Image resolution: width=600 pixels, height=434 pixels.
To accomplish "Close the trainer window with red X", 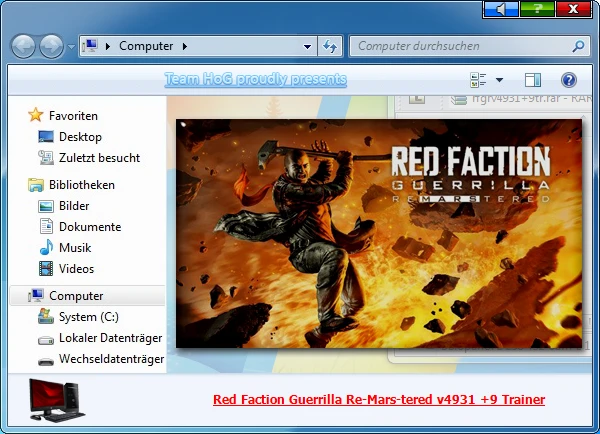I will point(574,9).
